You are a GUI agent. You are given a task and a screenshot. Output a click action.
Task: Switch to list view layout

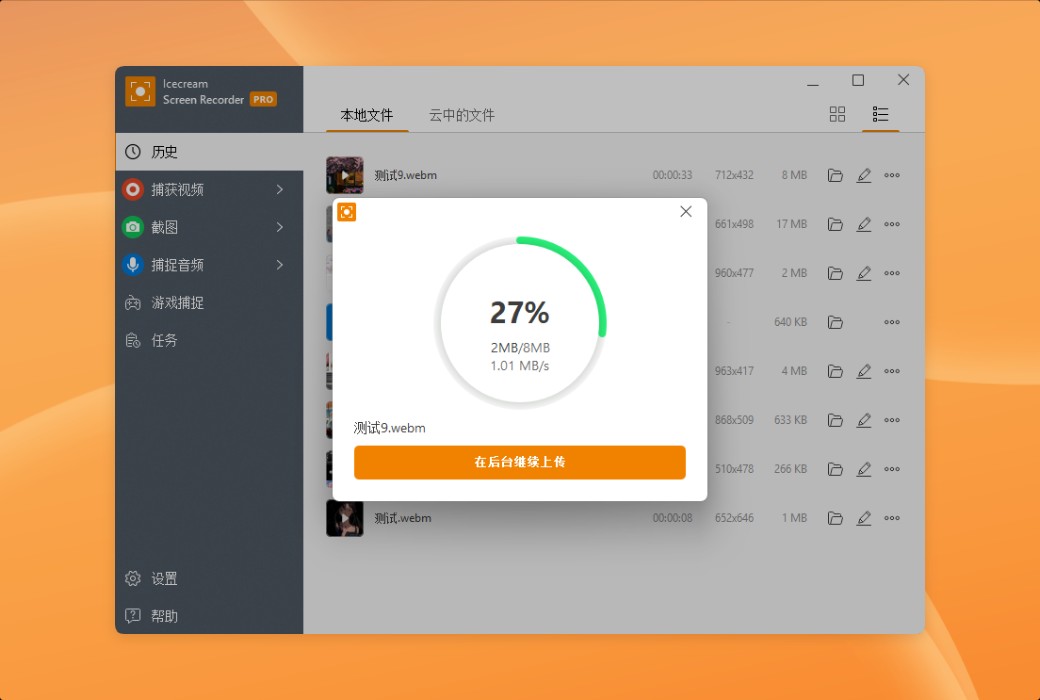[880, 114]
